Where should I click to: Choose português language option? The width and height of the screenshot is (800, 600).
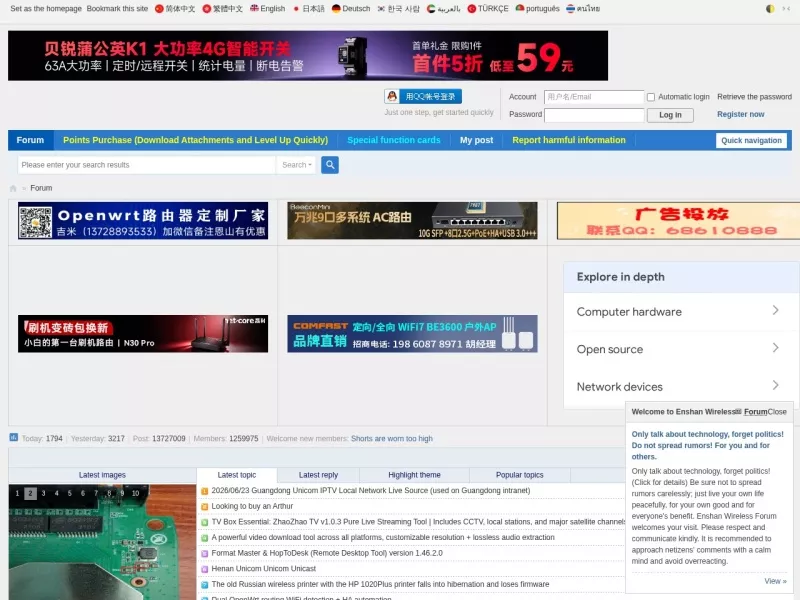[x=537, y=9]
